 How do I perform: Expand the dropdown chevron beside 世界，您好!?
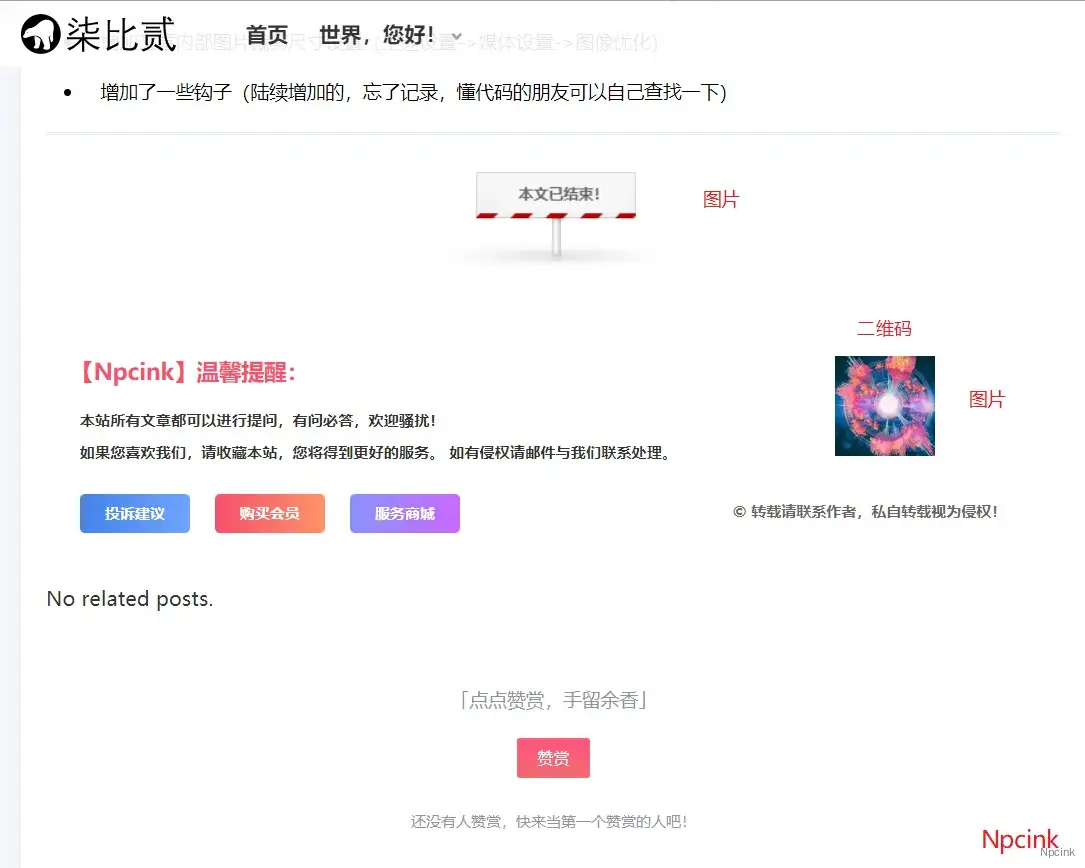pyautogui.click(x=457, y=37)
